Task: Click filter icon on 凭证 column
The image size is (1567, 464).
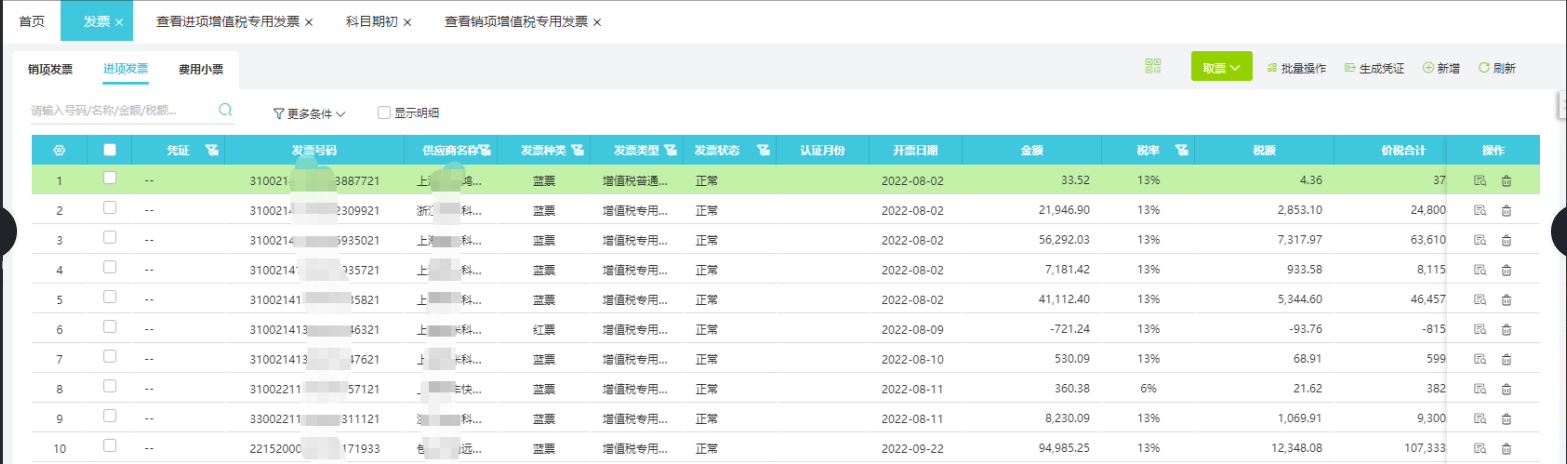Action: pyautogui.click(x=211, y=150)
